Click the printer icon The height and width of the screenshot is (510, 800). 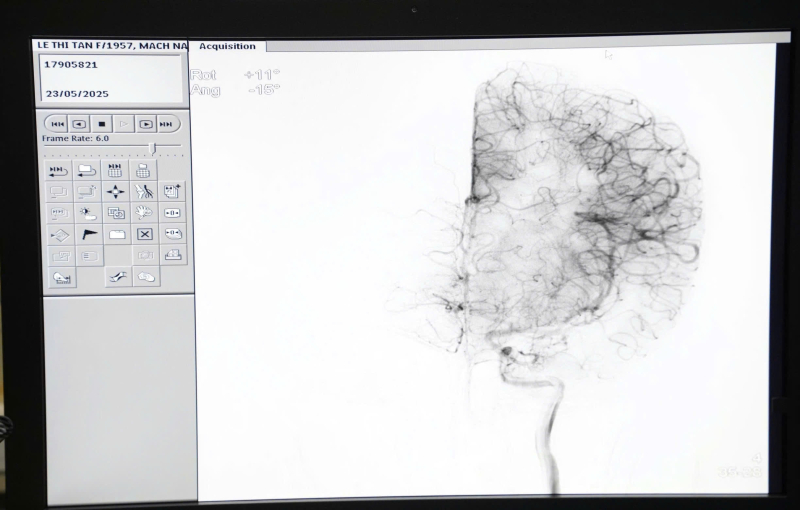click(172, 255)
